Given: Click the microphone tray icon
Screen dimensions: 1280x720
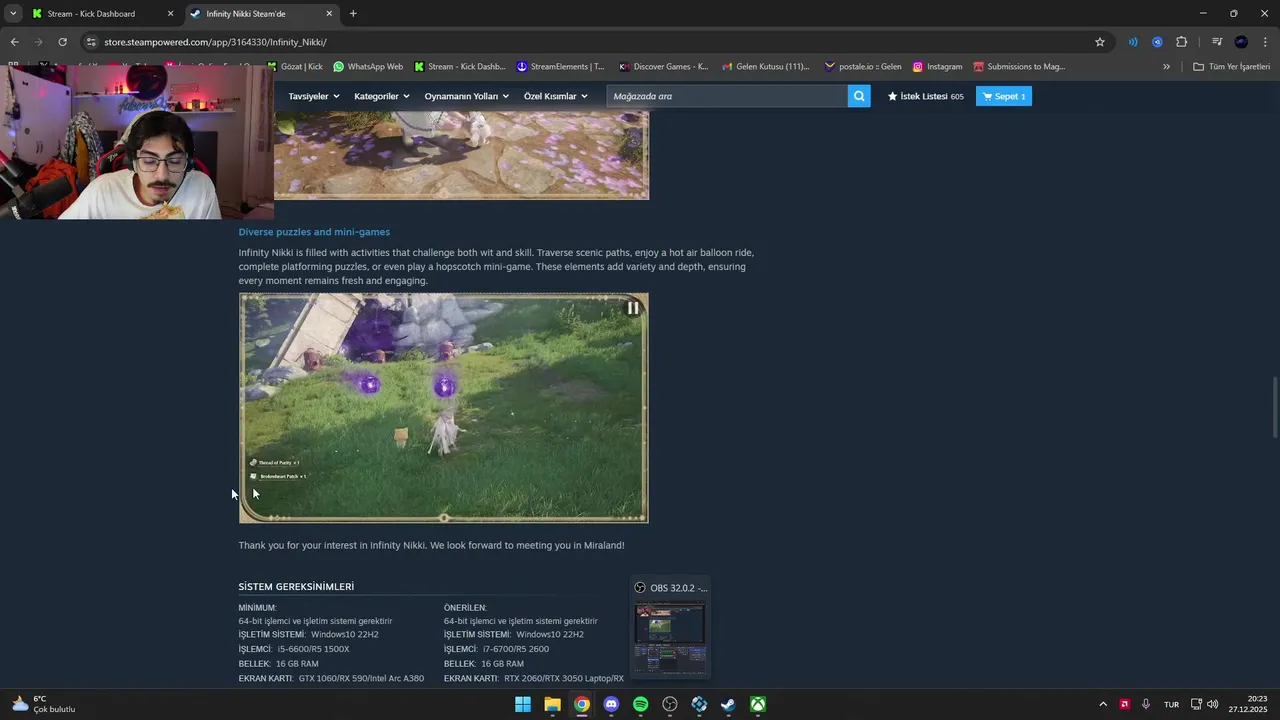Looking at the screenshot, I should click(x=1146, y=704).
